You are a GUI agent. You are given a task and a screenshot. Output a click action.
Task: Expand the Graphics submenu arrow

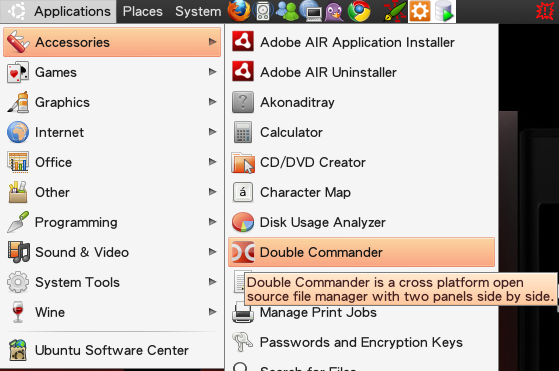click(x=213, y=102)
